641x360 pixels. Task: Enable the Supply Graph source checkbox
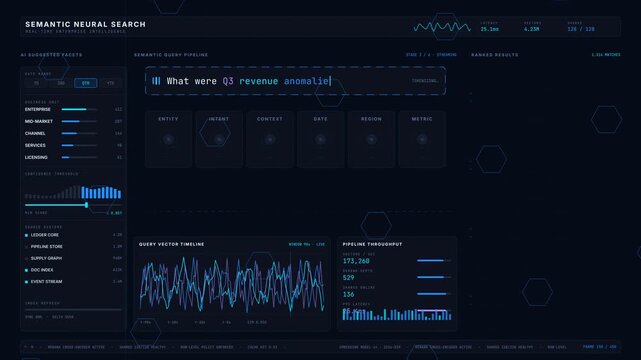[x=27, y=259]
